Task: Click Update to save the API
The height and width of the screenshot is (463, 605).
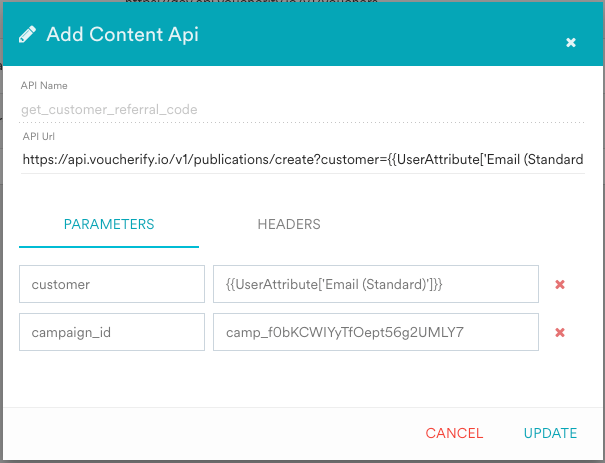Action: point(550,433)
